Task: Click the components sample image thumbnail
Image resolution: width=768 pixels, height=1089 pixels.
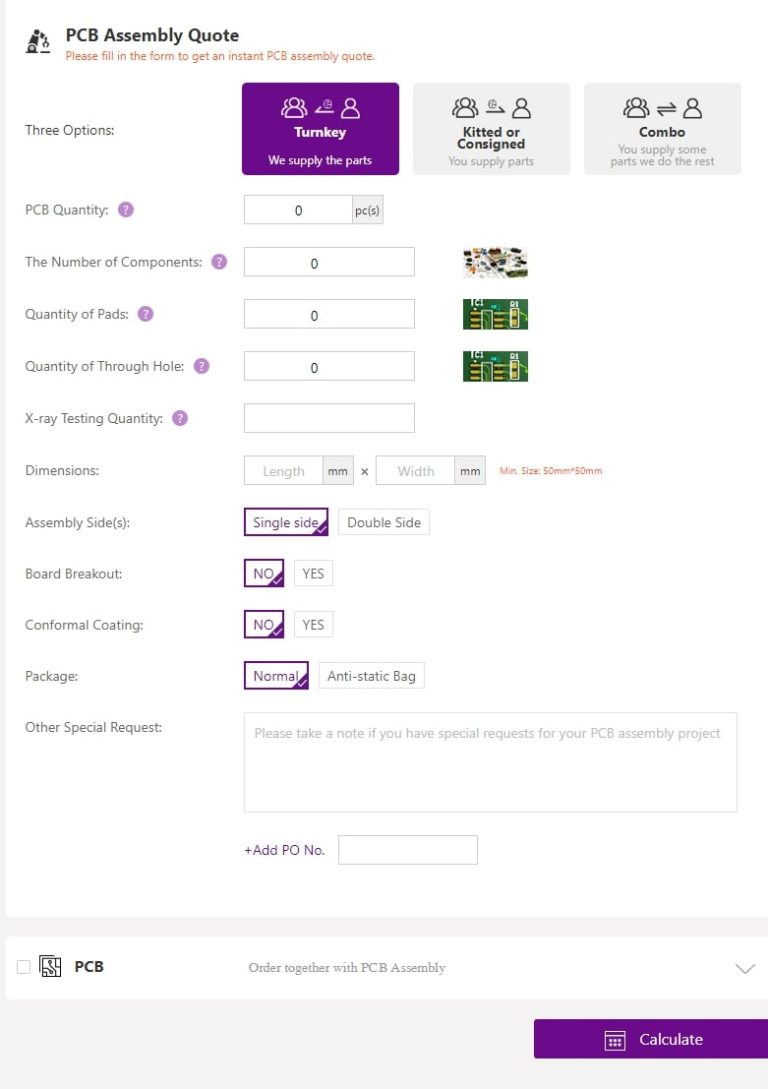Action: point(495,262)
